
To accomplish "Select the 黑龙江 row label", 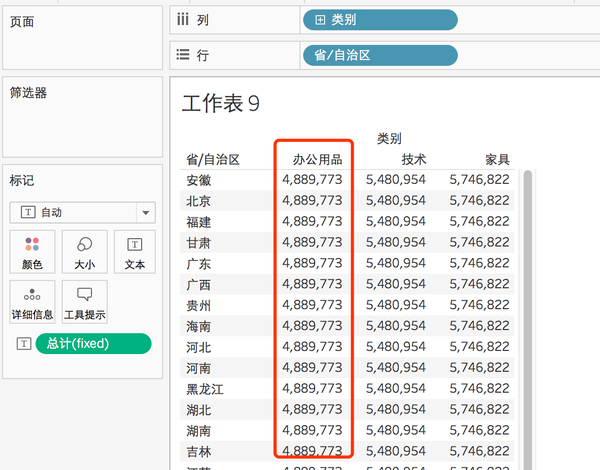I will pyautogui.click(x=205, y=389).
